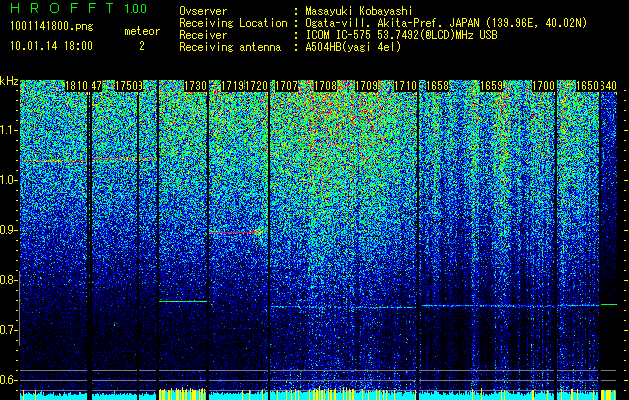Viewport: 629px width, 400px height.
Task: Click the 0.8 kHz axis tick label
Action: [9, 280]
